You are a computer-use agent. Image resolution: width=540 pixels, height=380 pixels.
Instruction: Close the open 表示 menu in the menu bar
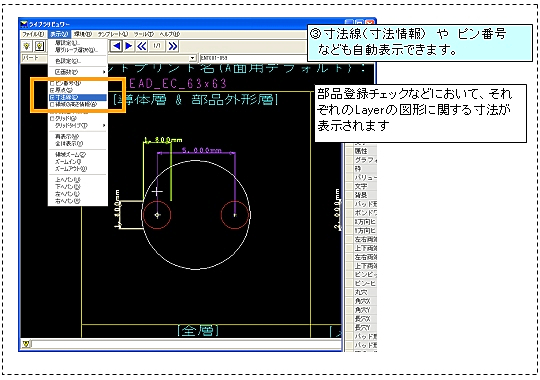[59, 34]
